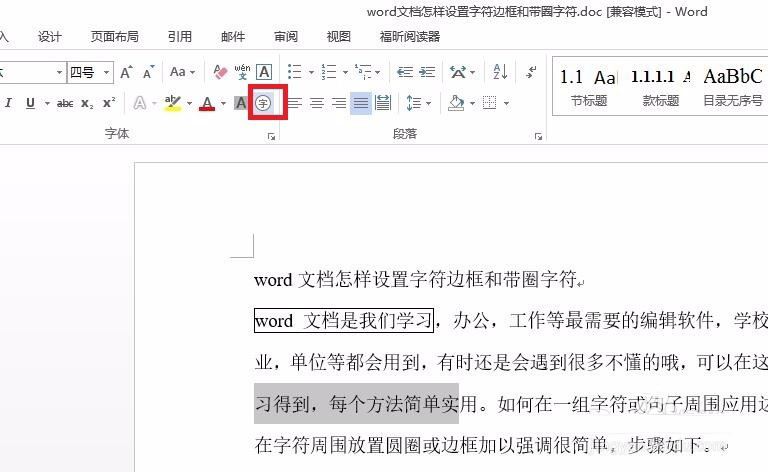Expand the numbering library arrow

[x=345, y=72]
